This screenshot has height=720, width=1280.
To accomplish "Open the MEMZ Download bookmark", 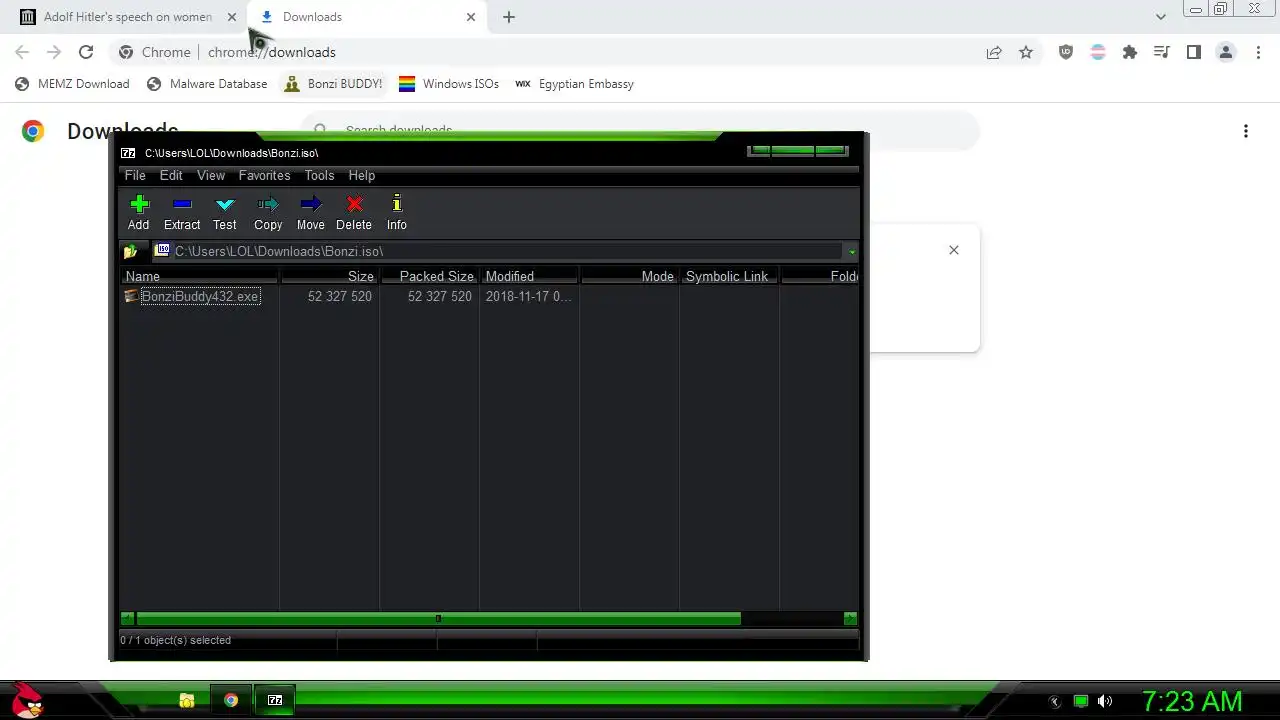I will coord(72,84).
